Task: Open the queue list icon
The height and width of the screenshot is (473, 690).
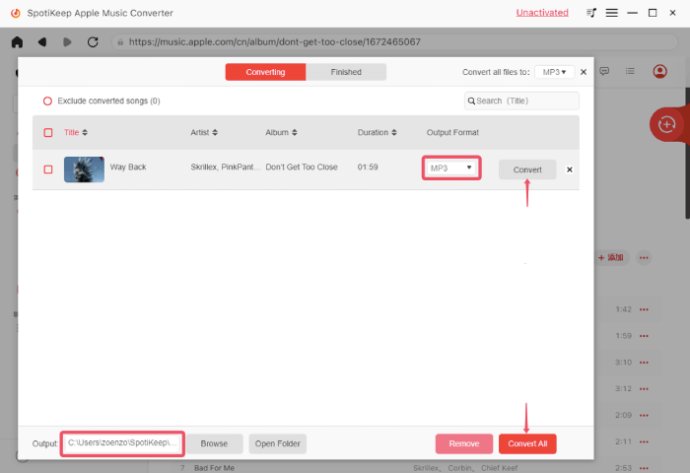Action: click(630, 71)
